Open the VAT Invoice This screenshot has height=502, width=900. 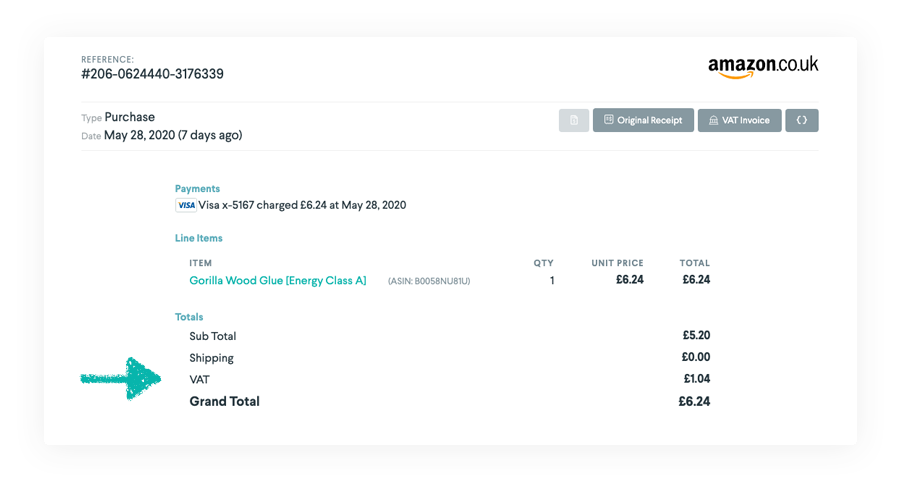point(739,120)
